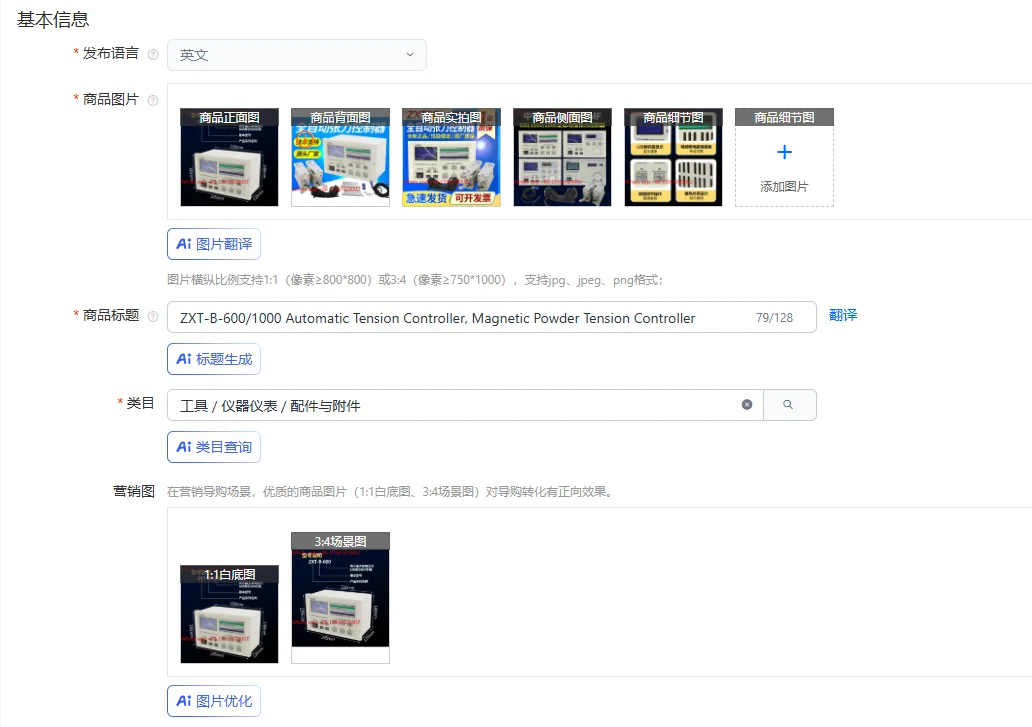Select the 商品实拍图 thumbnail
The image size is (1032, 727).
(x=452, y=157)
